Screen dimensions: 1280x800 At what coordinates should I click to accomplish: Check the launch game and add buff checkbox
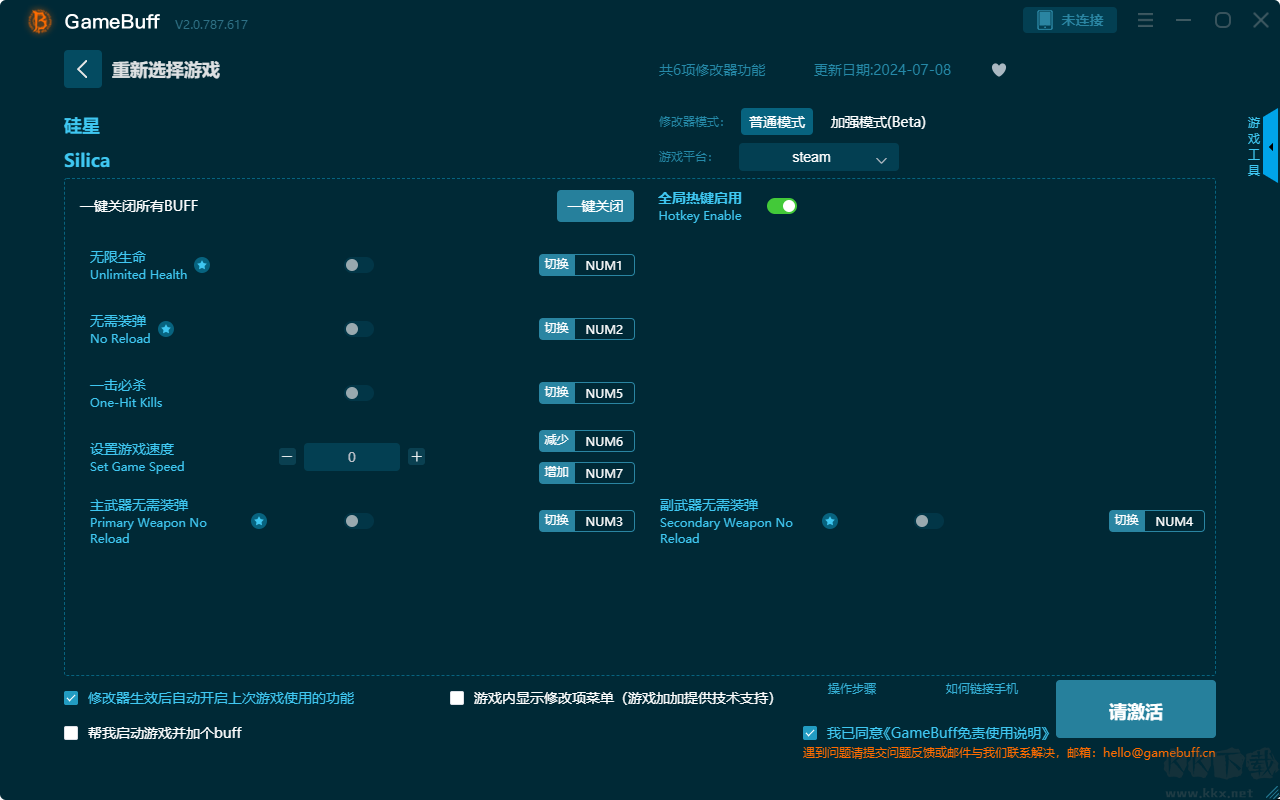click(71, 733)
